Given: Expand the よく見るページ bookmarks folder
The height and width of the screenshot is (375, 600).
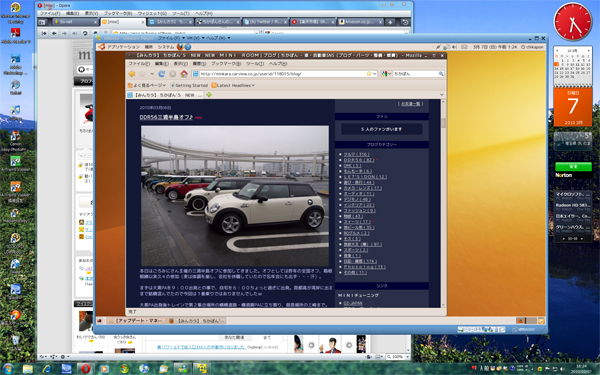Looking at the screenshot, I should pos(147,85).
